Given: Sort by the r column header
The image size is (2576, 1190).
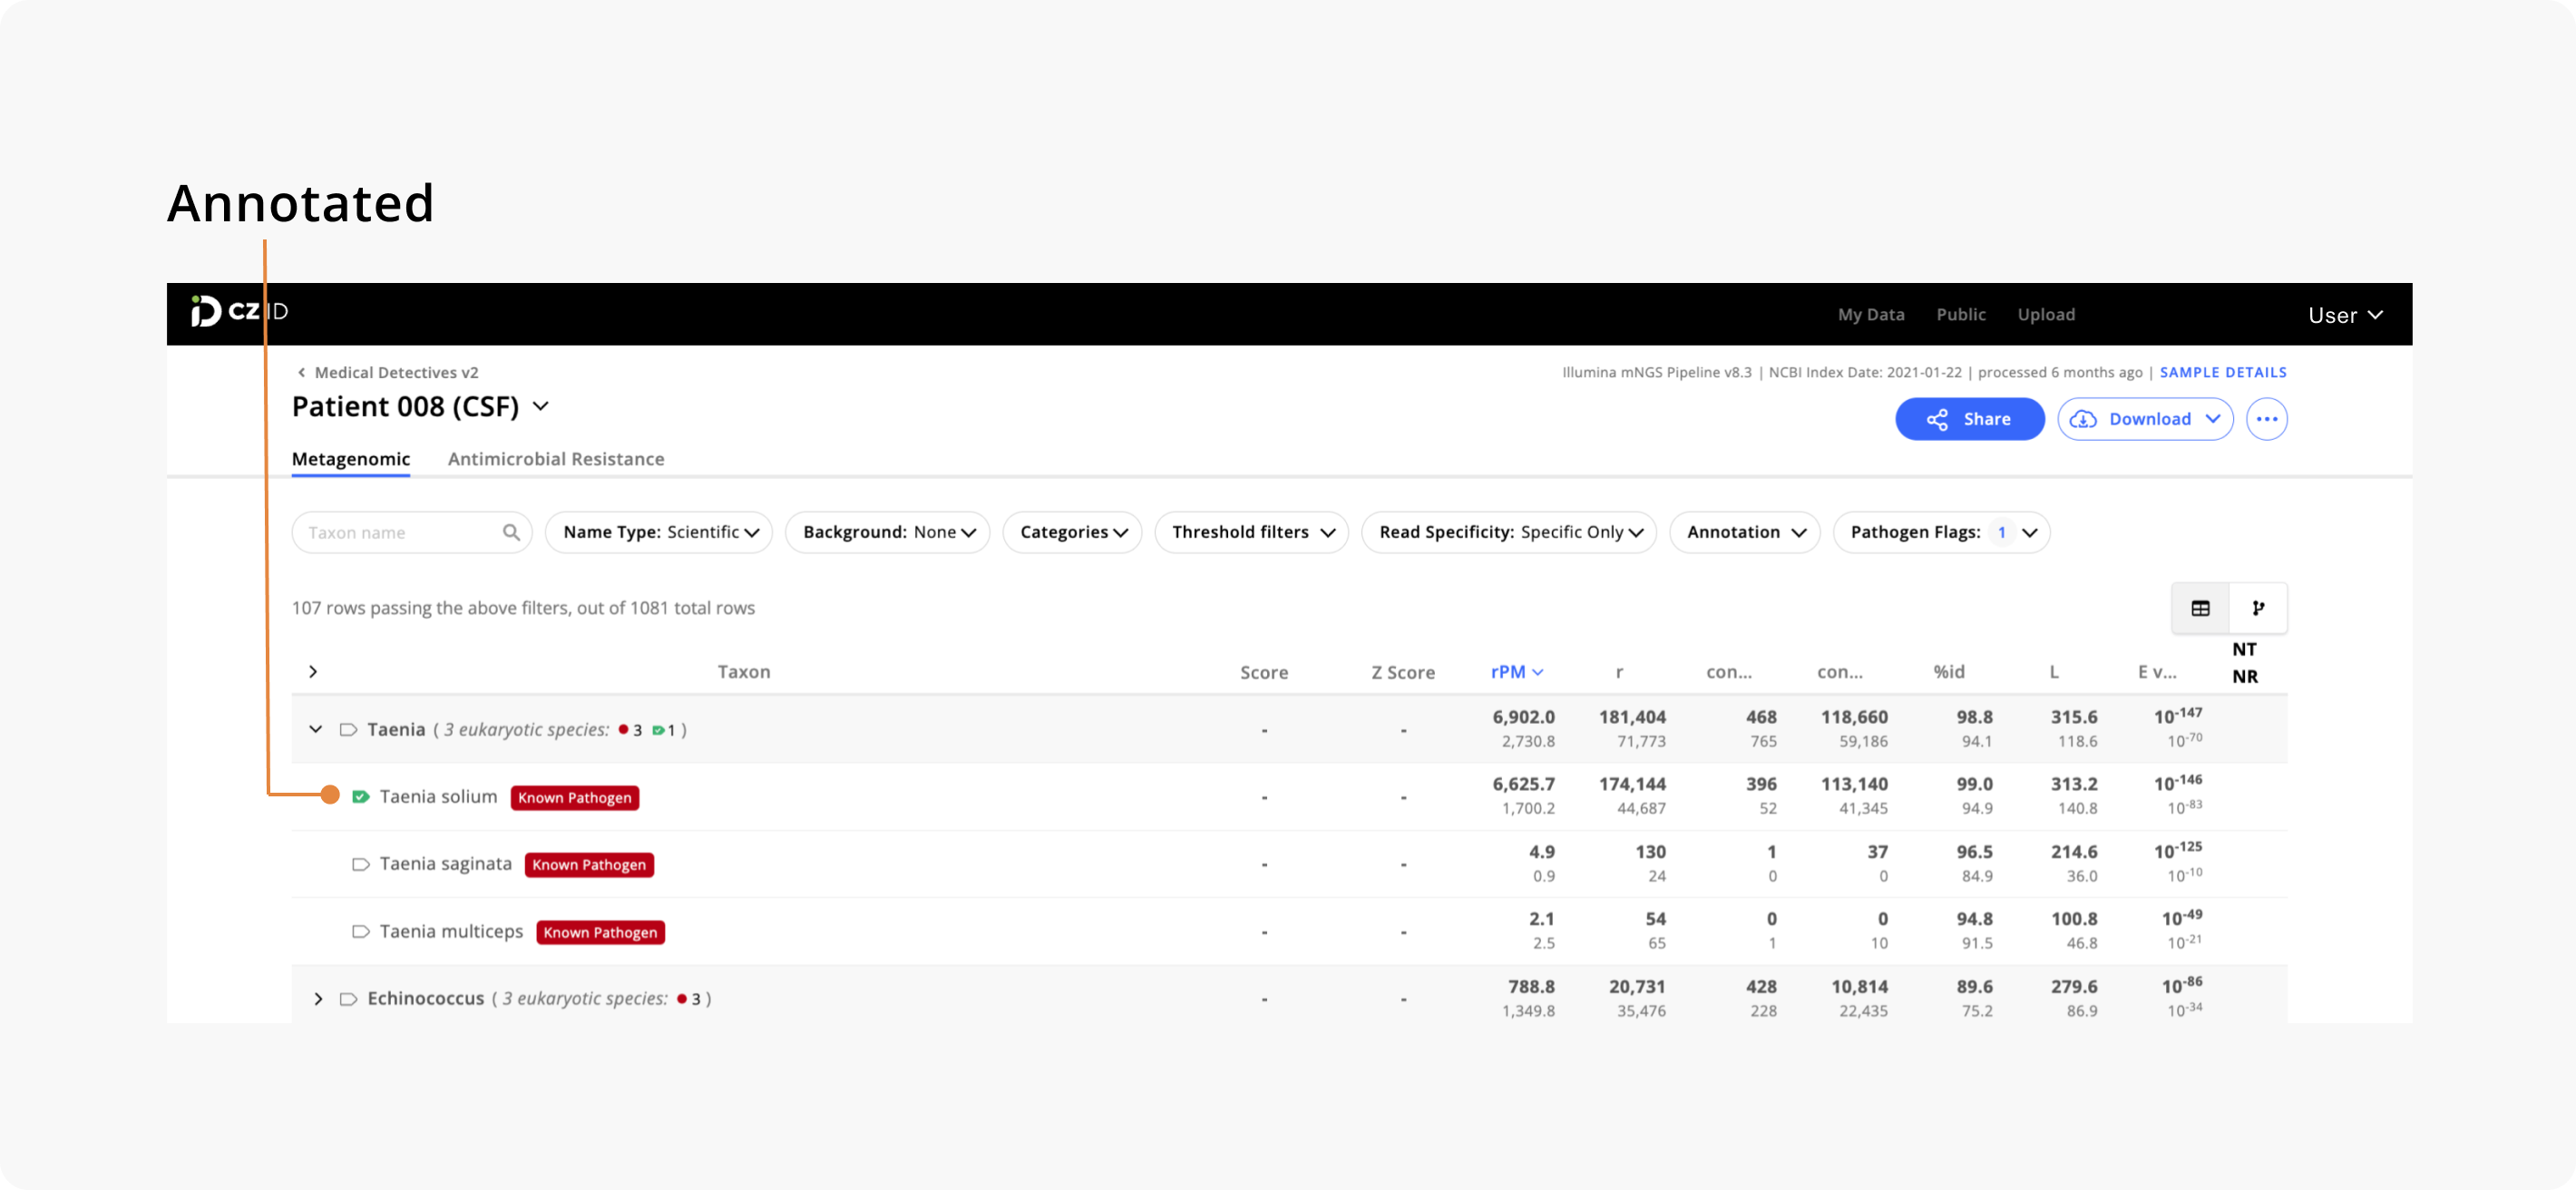Looking at the screenshot, I should point(1619,673).
